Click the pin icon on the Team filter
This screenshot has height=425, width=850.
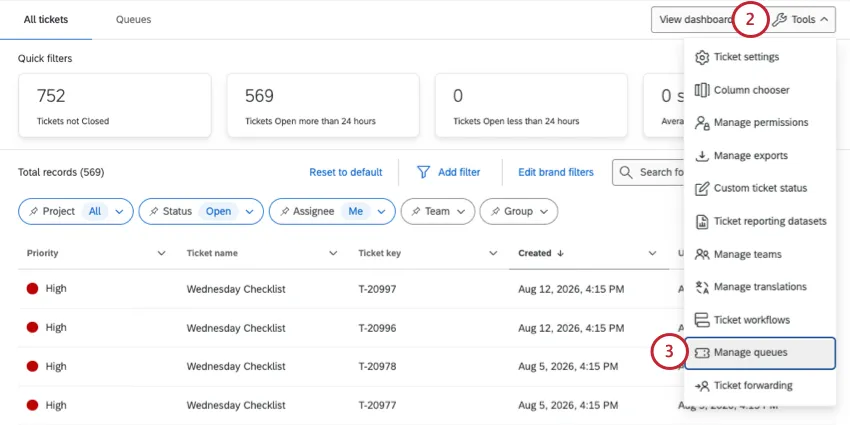pos(416,211)
